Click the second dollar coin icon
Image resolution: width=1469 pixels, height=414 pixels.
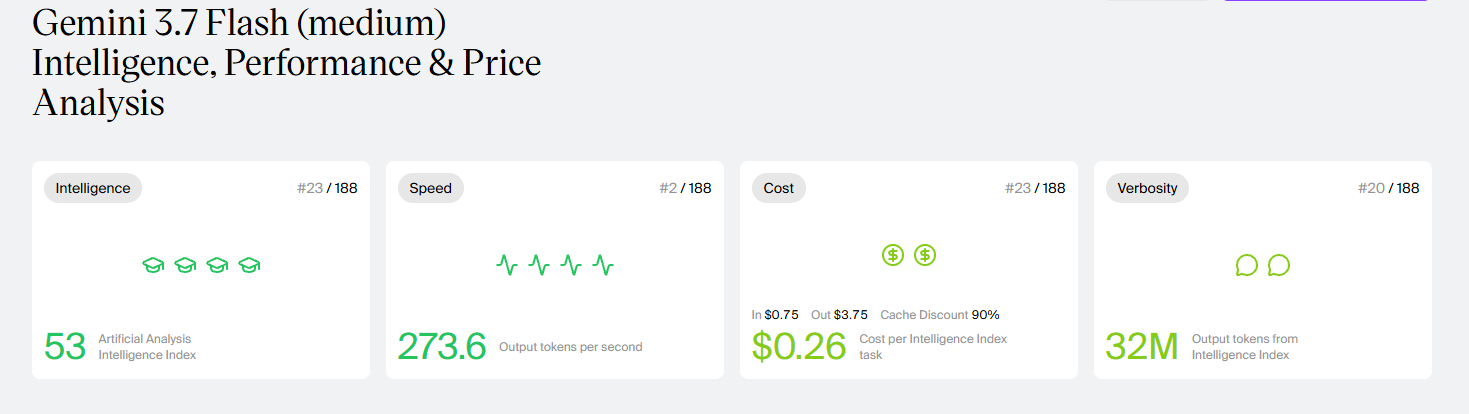pyautogui.click(x=925, y=255)
